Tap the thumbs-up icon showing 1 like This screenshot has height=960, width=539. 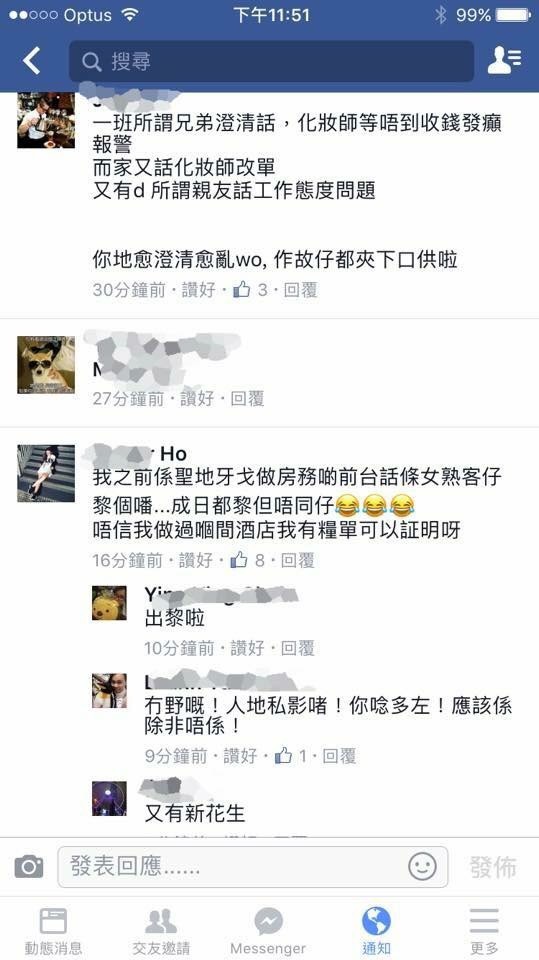click(283, 756)
